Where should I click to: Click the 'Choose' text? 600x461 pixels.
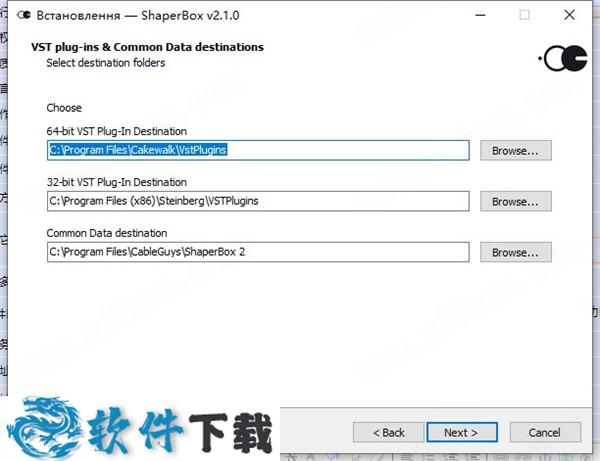click(x=64, y=108)
